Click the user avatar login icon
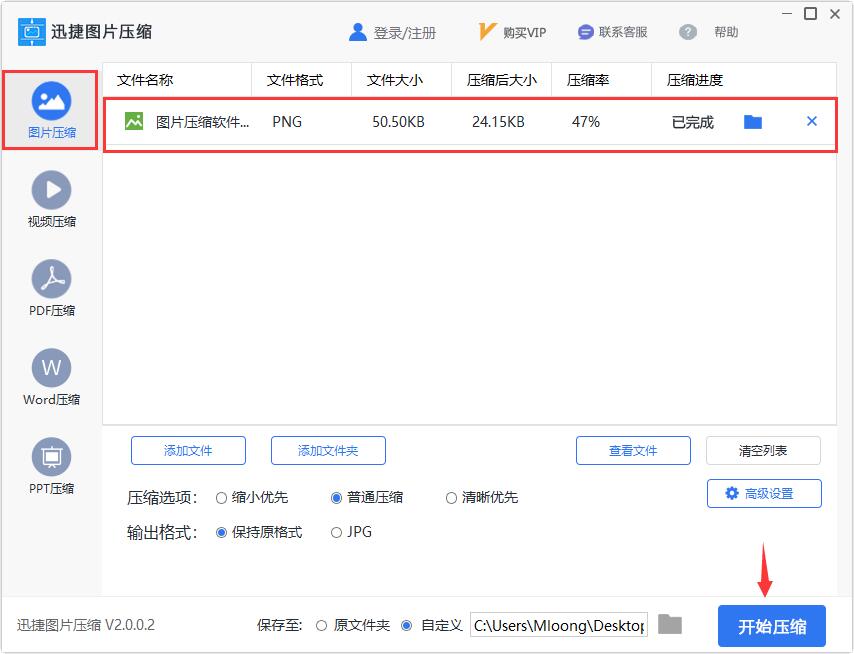 coord(357,33)
